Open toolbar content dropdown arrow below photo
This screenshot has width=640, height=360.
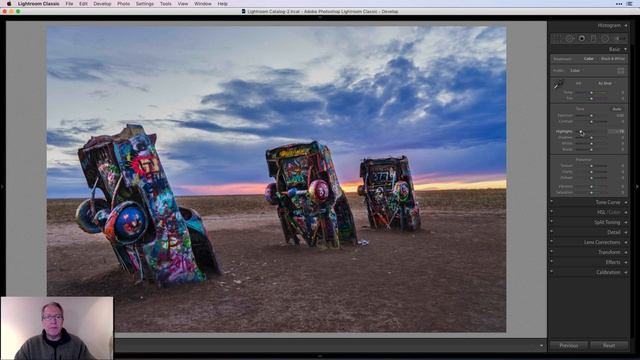click(541, 346)
